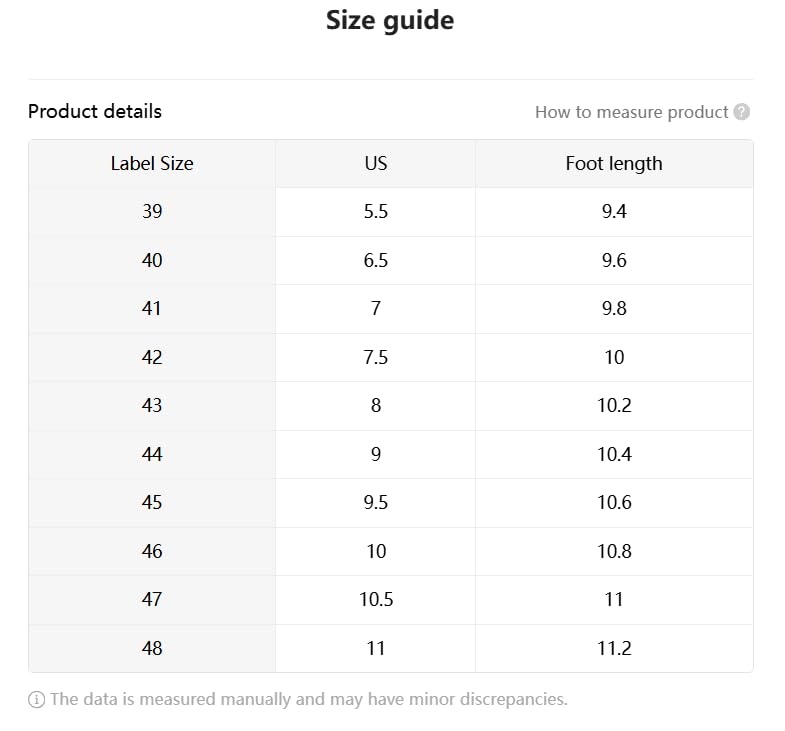Screen dimensions: 785x731
Task: Open the How to measure product link
Action: [631, 112]
